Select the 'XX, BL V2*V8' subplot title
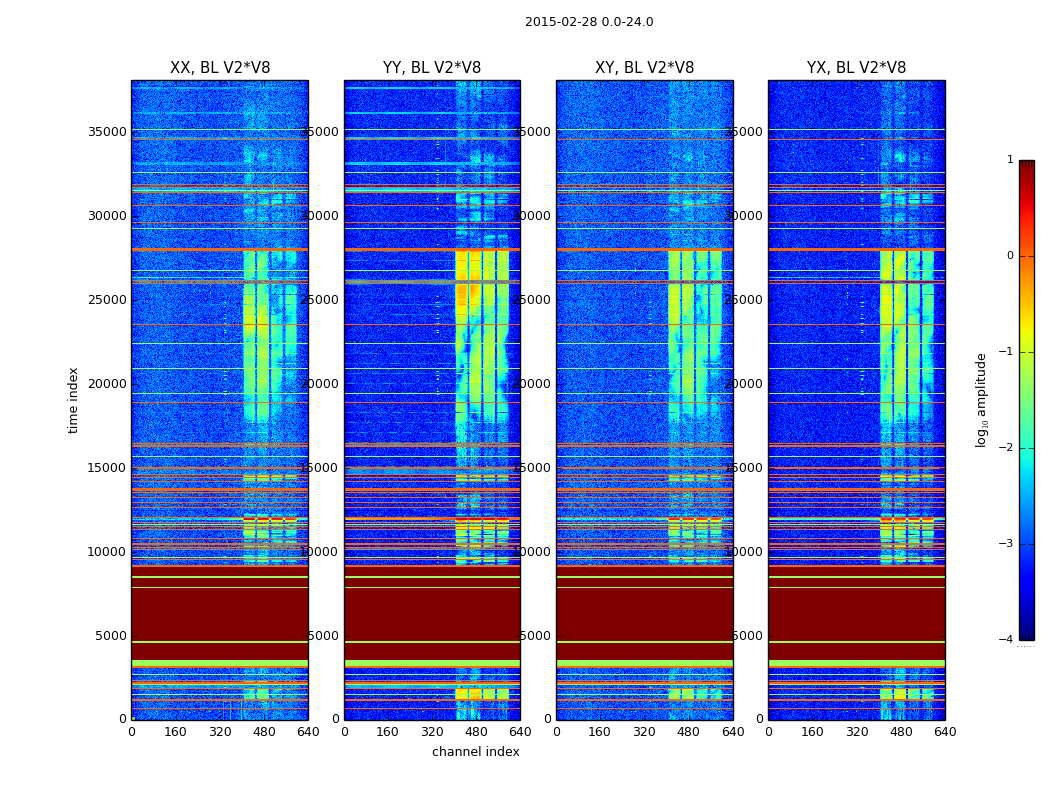 [x=220, y=68]
